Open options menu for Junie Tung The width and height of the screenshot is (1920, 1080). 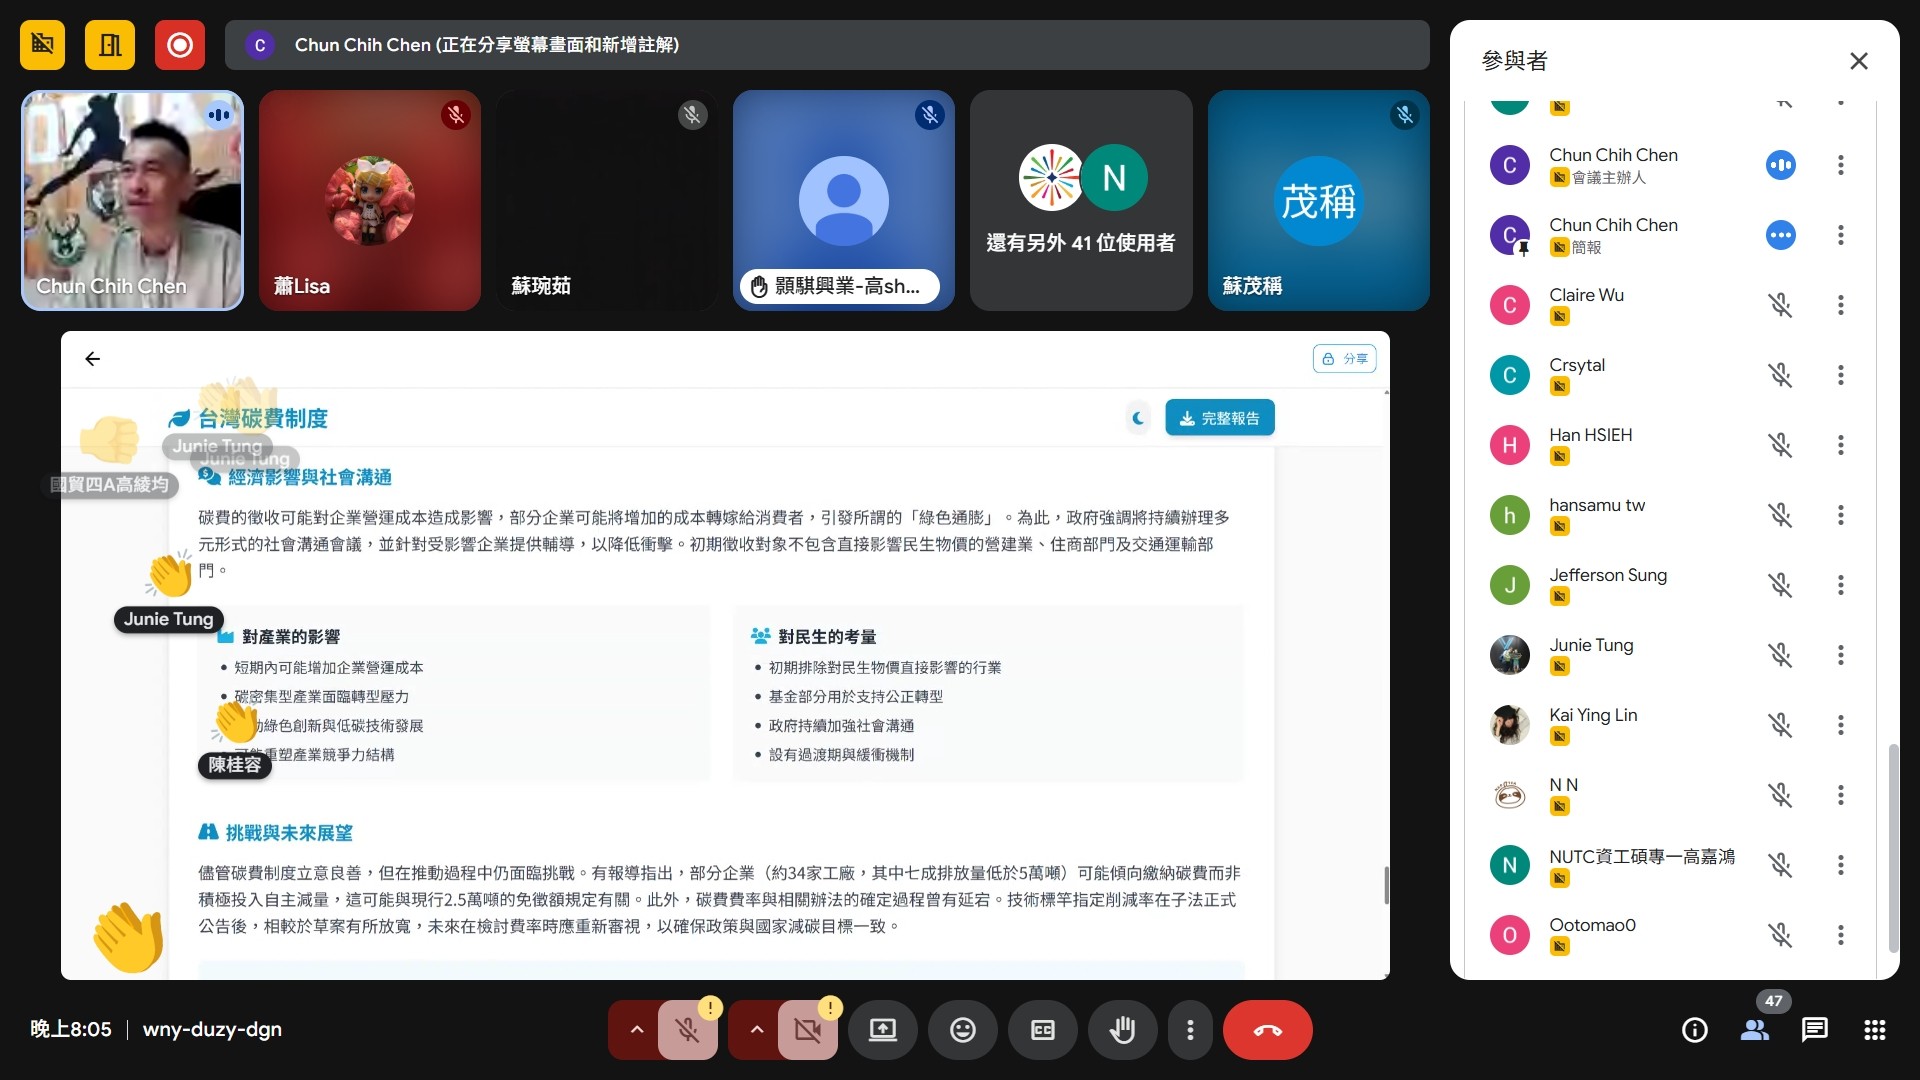1840,655
